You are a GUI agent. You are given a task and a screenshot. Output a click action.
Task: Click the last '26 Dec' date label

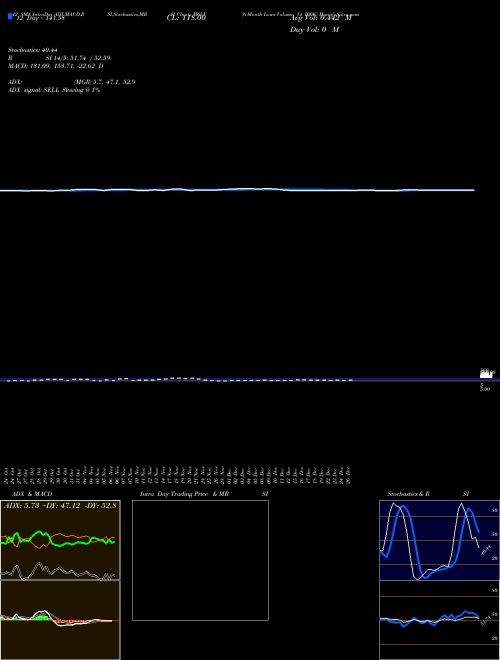pos(348,475)
